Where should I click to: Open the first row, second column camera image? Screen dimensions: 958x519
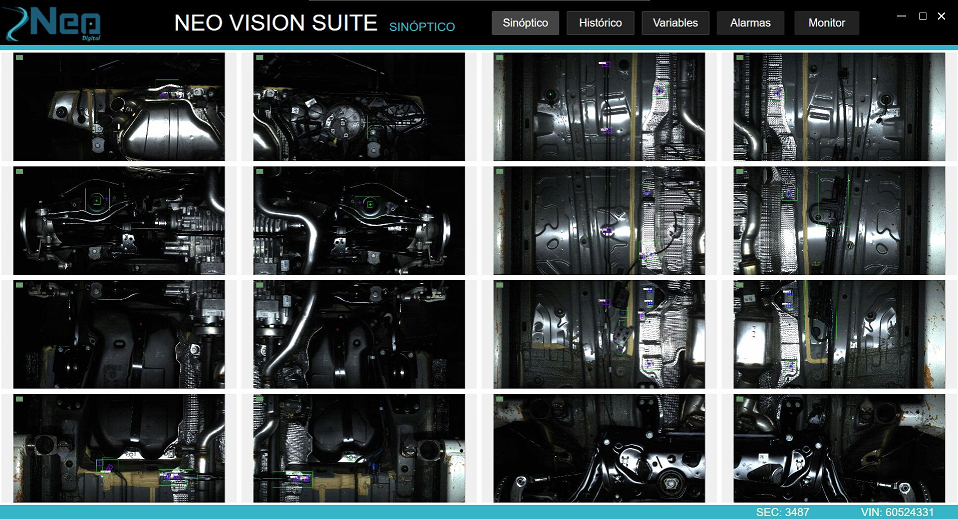tap(359, 107)
